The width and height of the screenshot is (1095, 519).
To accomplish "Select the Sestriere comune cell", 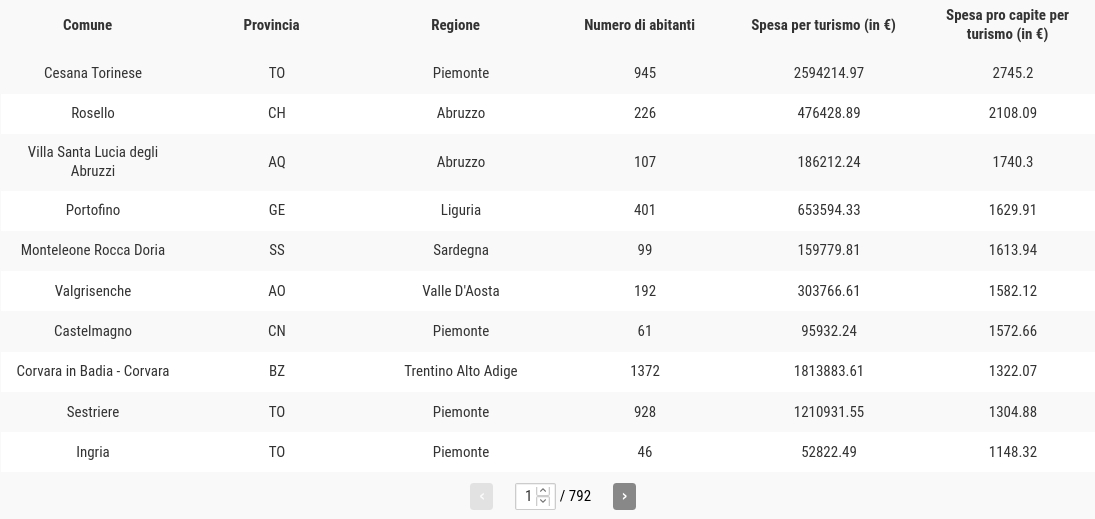I will (93, 411).
